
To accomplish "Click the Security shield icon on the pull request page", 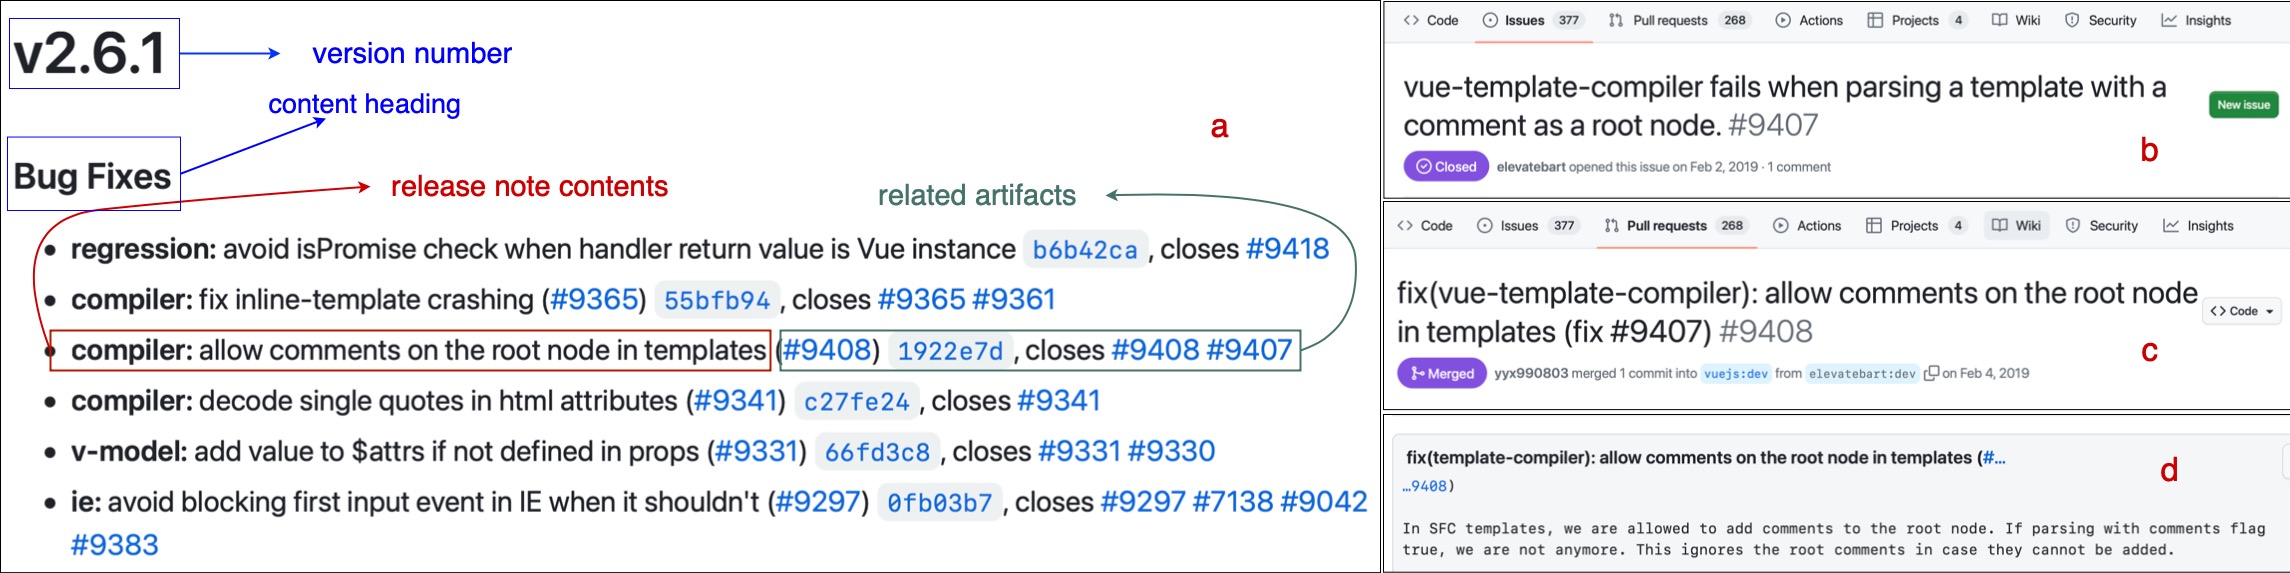I will click(2073, 226).
